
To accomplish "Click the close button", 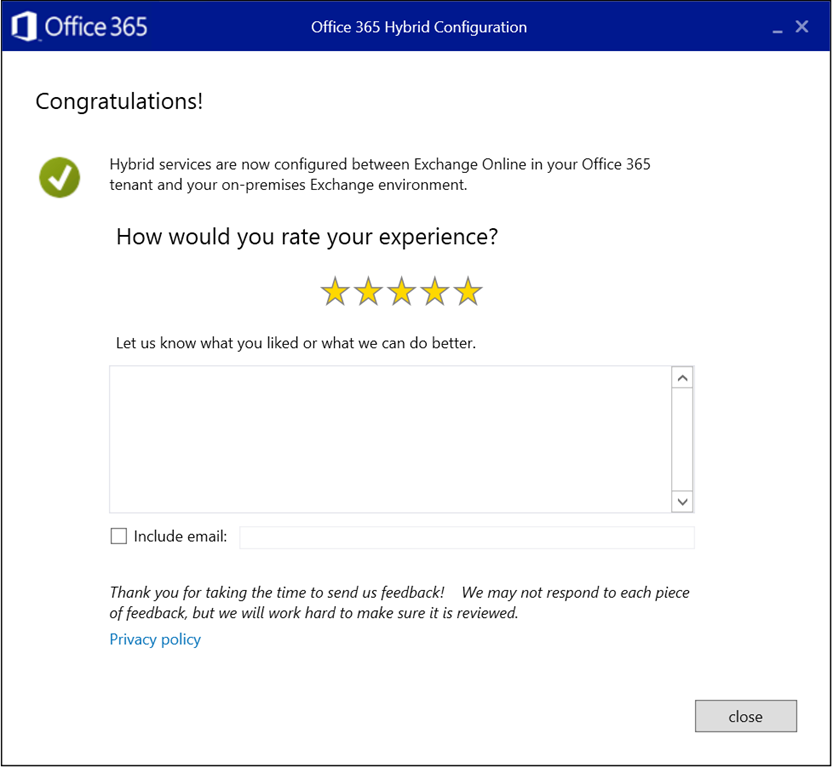I will click(746, 716).
